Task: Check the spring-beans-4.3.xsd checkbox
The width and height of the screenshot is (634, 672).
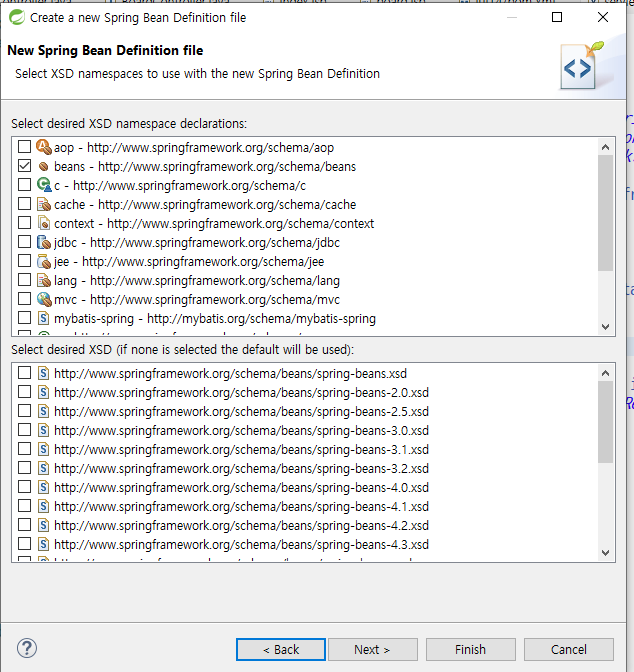Action: 24,543
